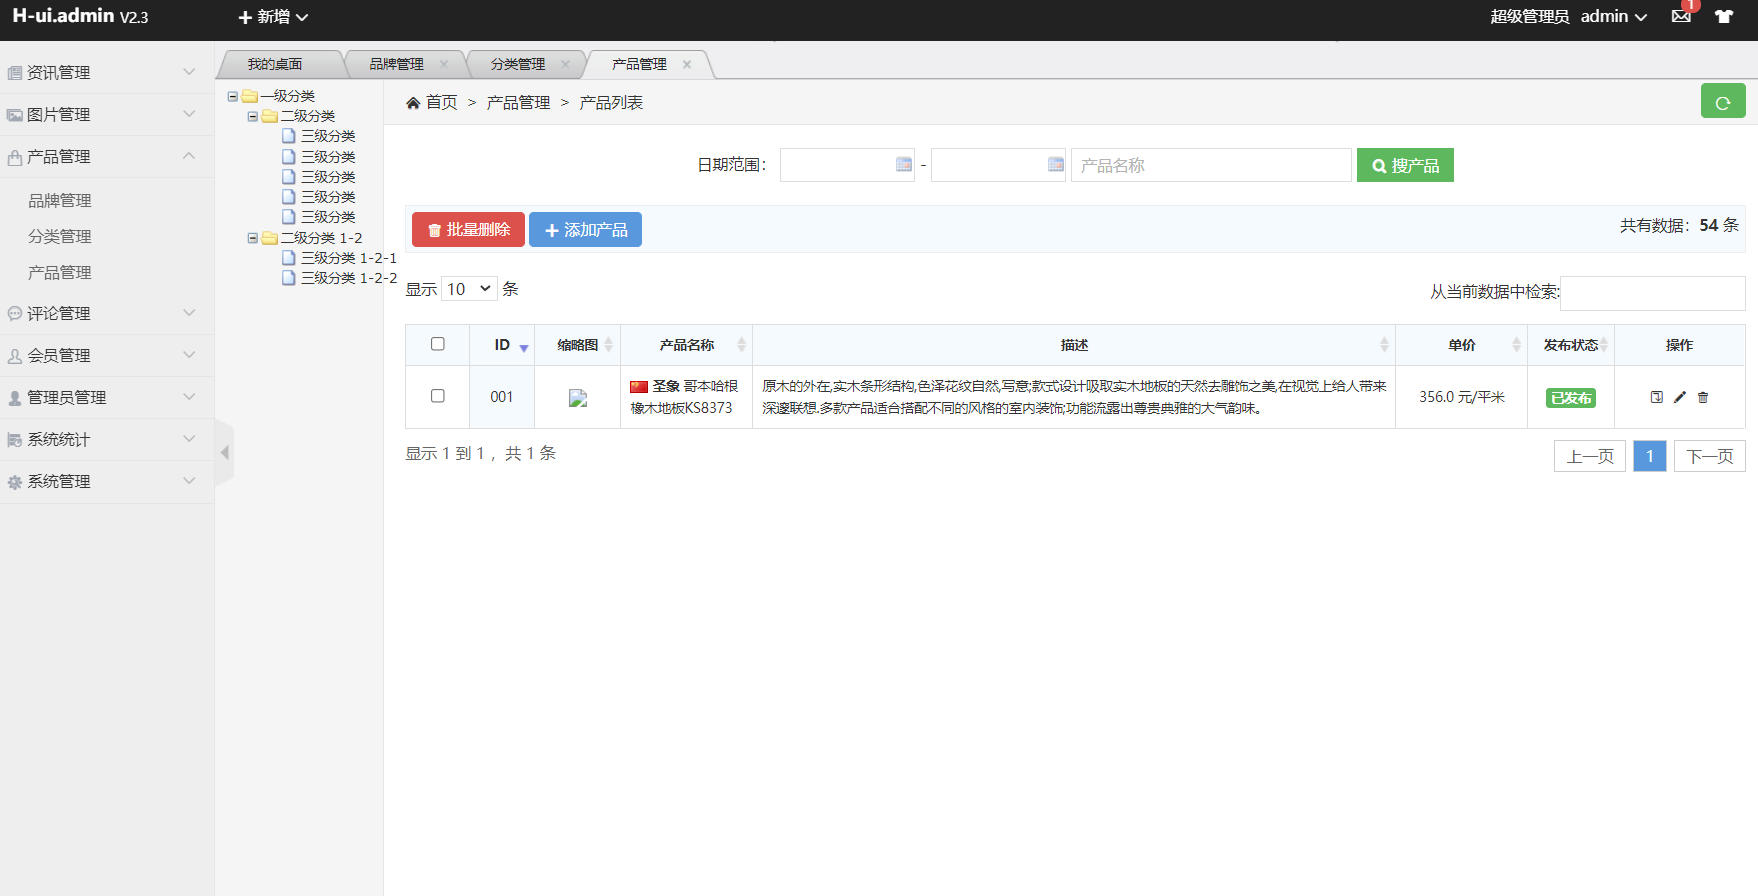Click the product name 圣象 哥本哈根橡木地板KS8373
Image resolution: width=1758 pixels, height=896 pixels.
point(684,397)
